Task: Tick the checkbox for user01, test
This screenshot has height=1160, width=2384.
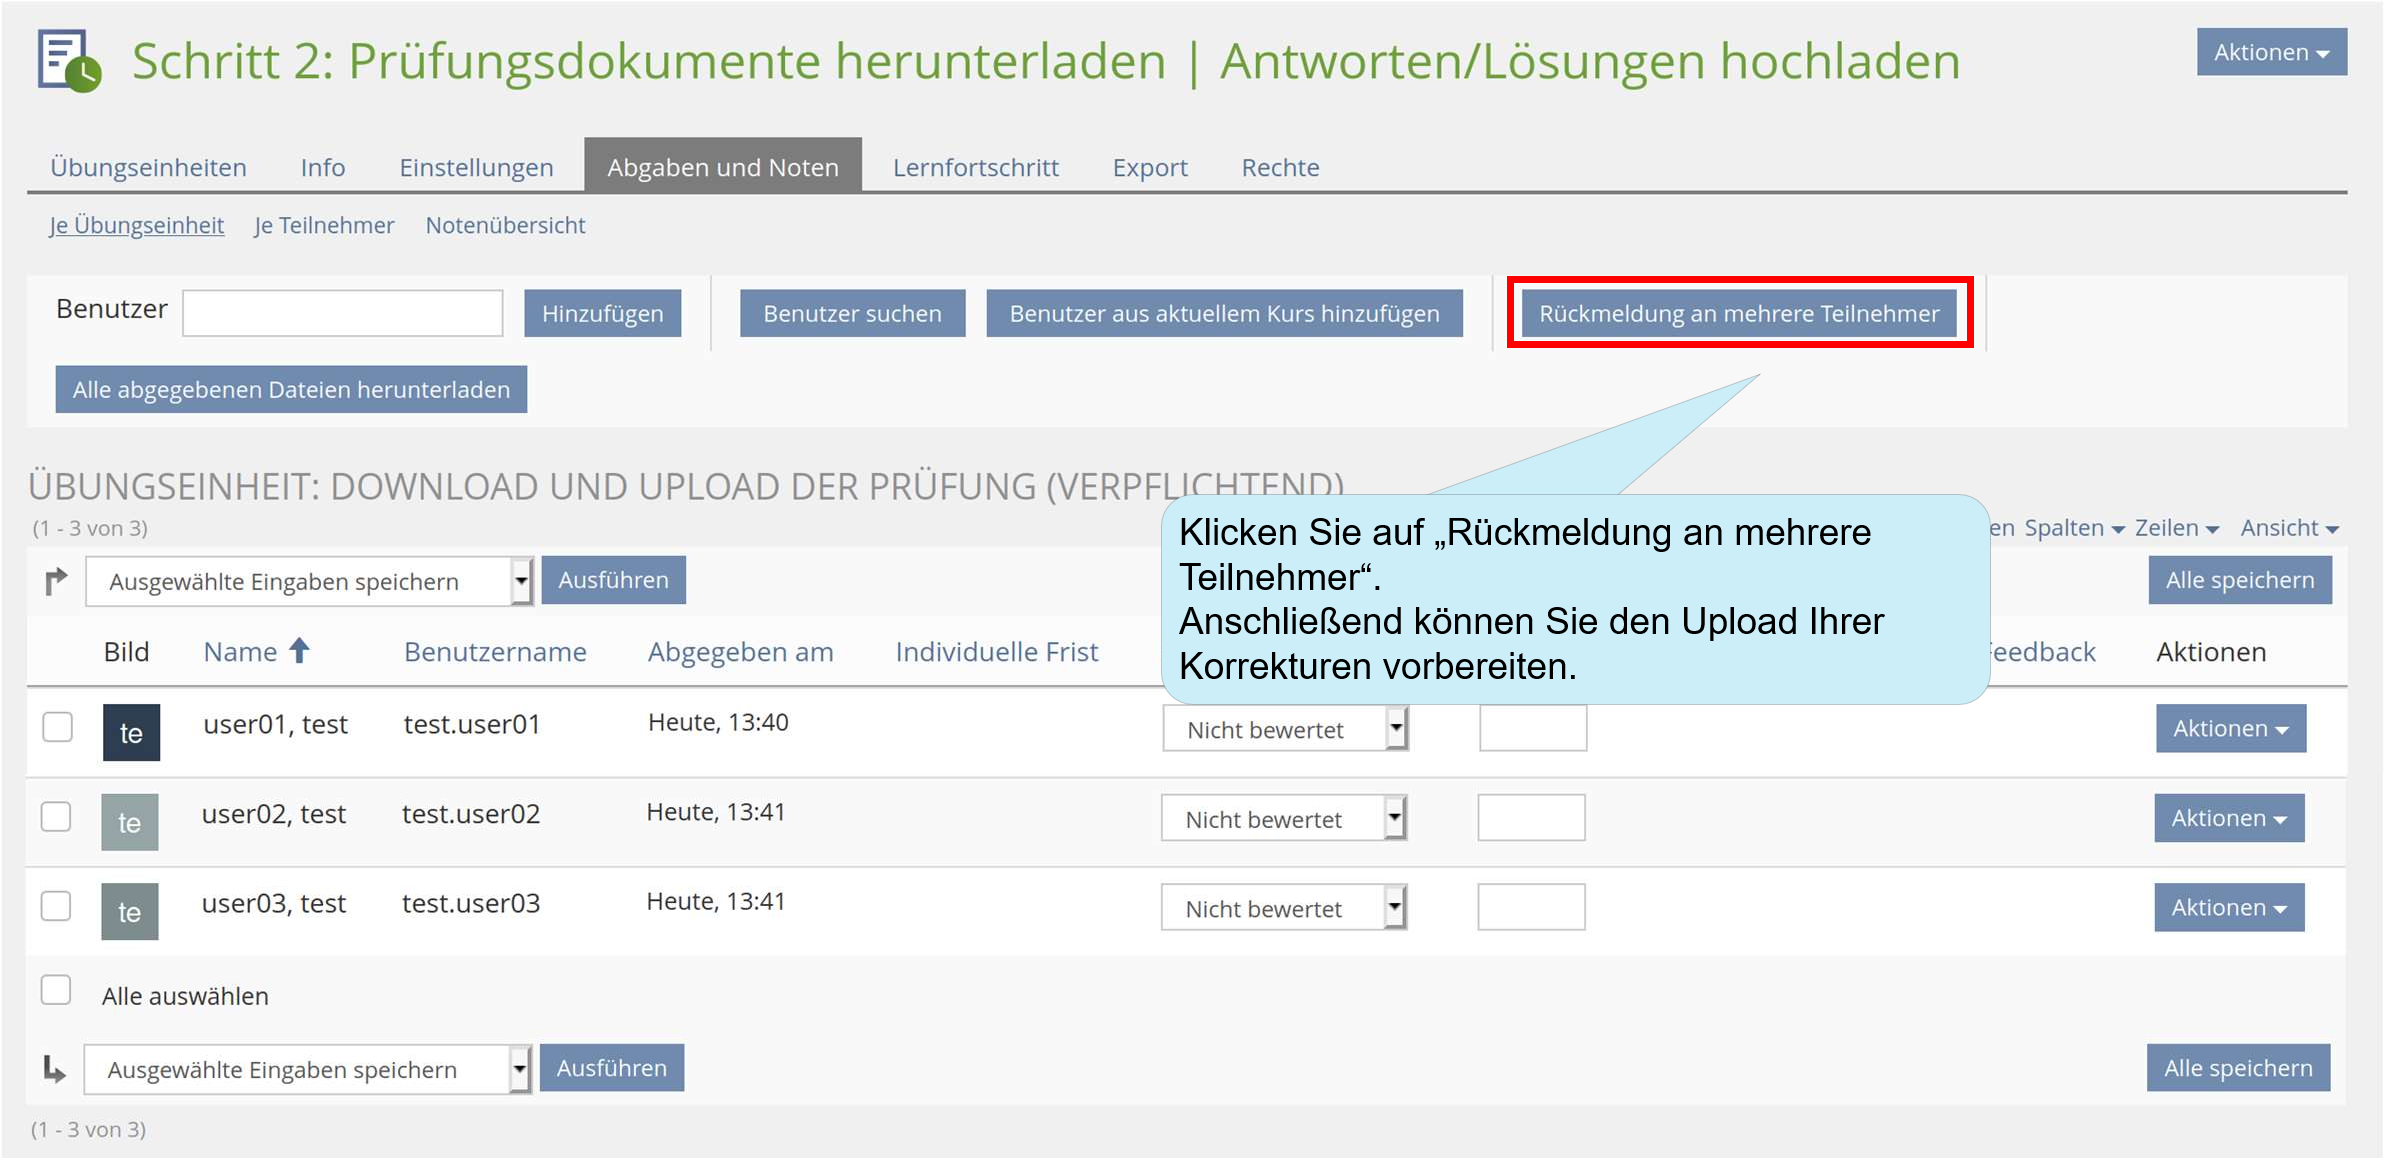Action: pyautogui.click(x=58, y=727)
